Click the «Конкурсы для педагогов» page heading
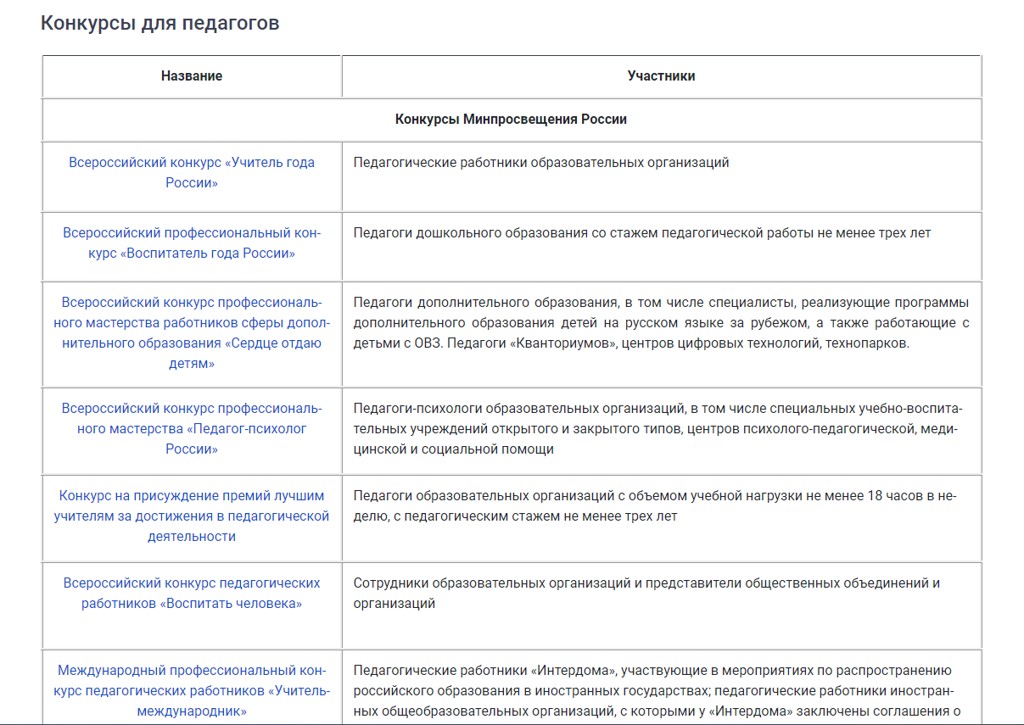The width and height of the screenshot is (1024, 725). [x=160, y=23]
